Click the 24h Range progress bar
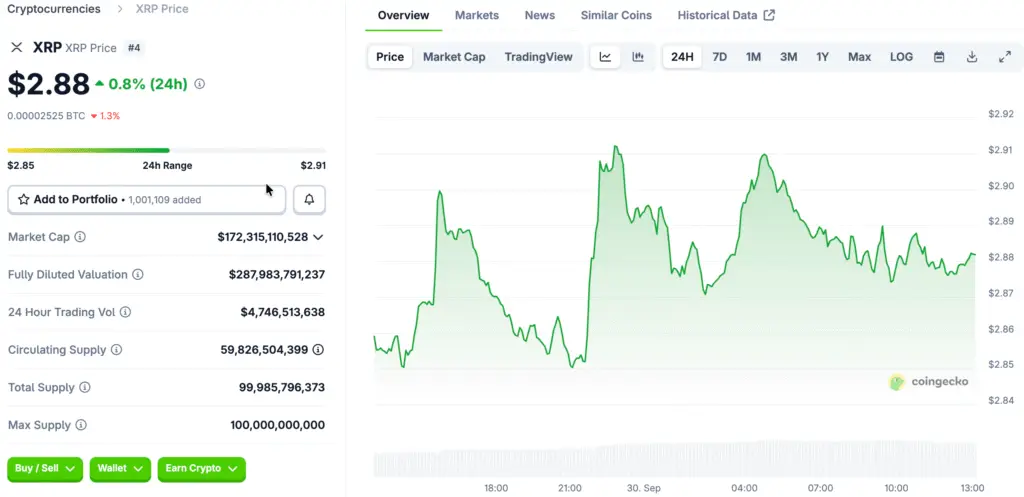 pyautogui.click(x=167, y=150)
